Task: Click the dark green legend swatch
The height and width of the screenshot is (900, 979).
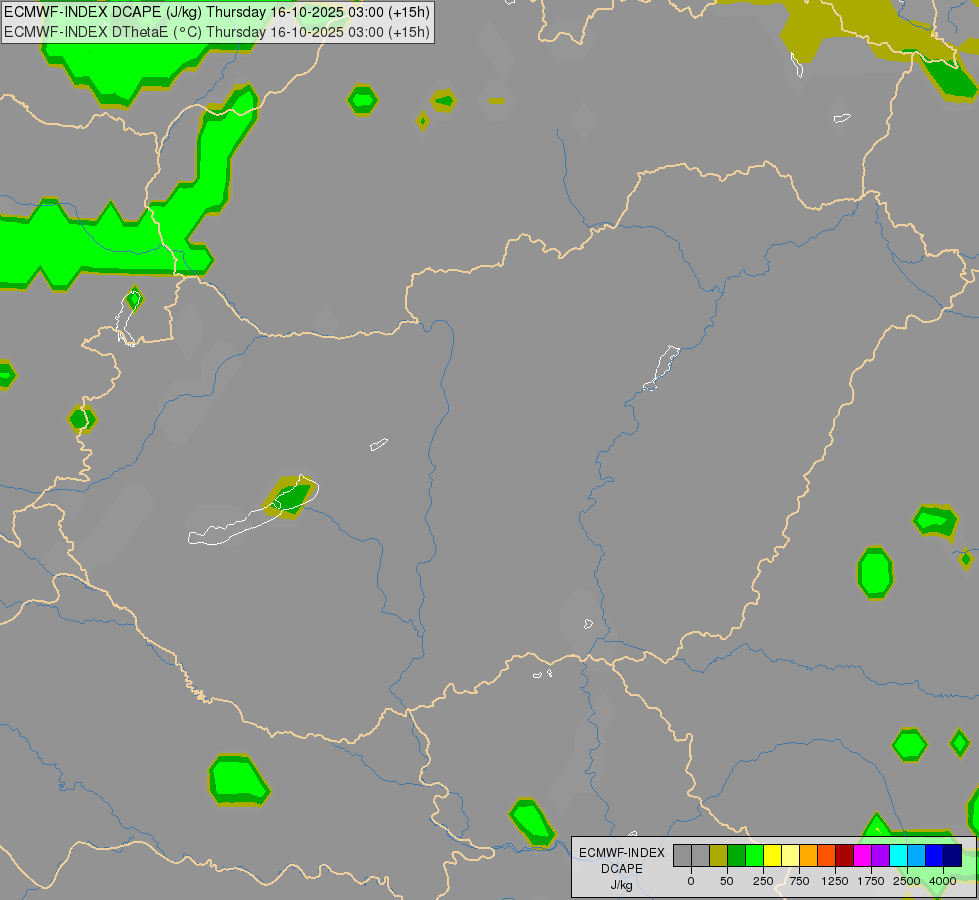Action: [x=736, y=855]
